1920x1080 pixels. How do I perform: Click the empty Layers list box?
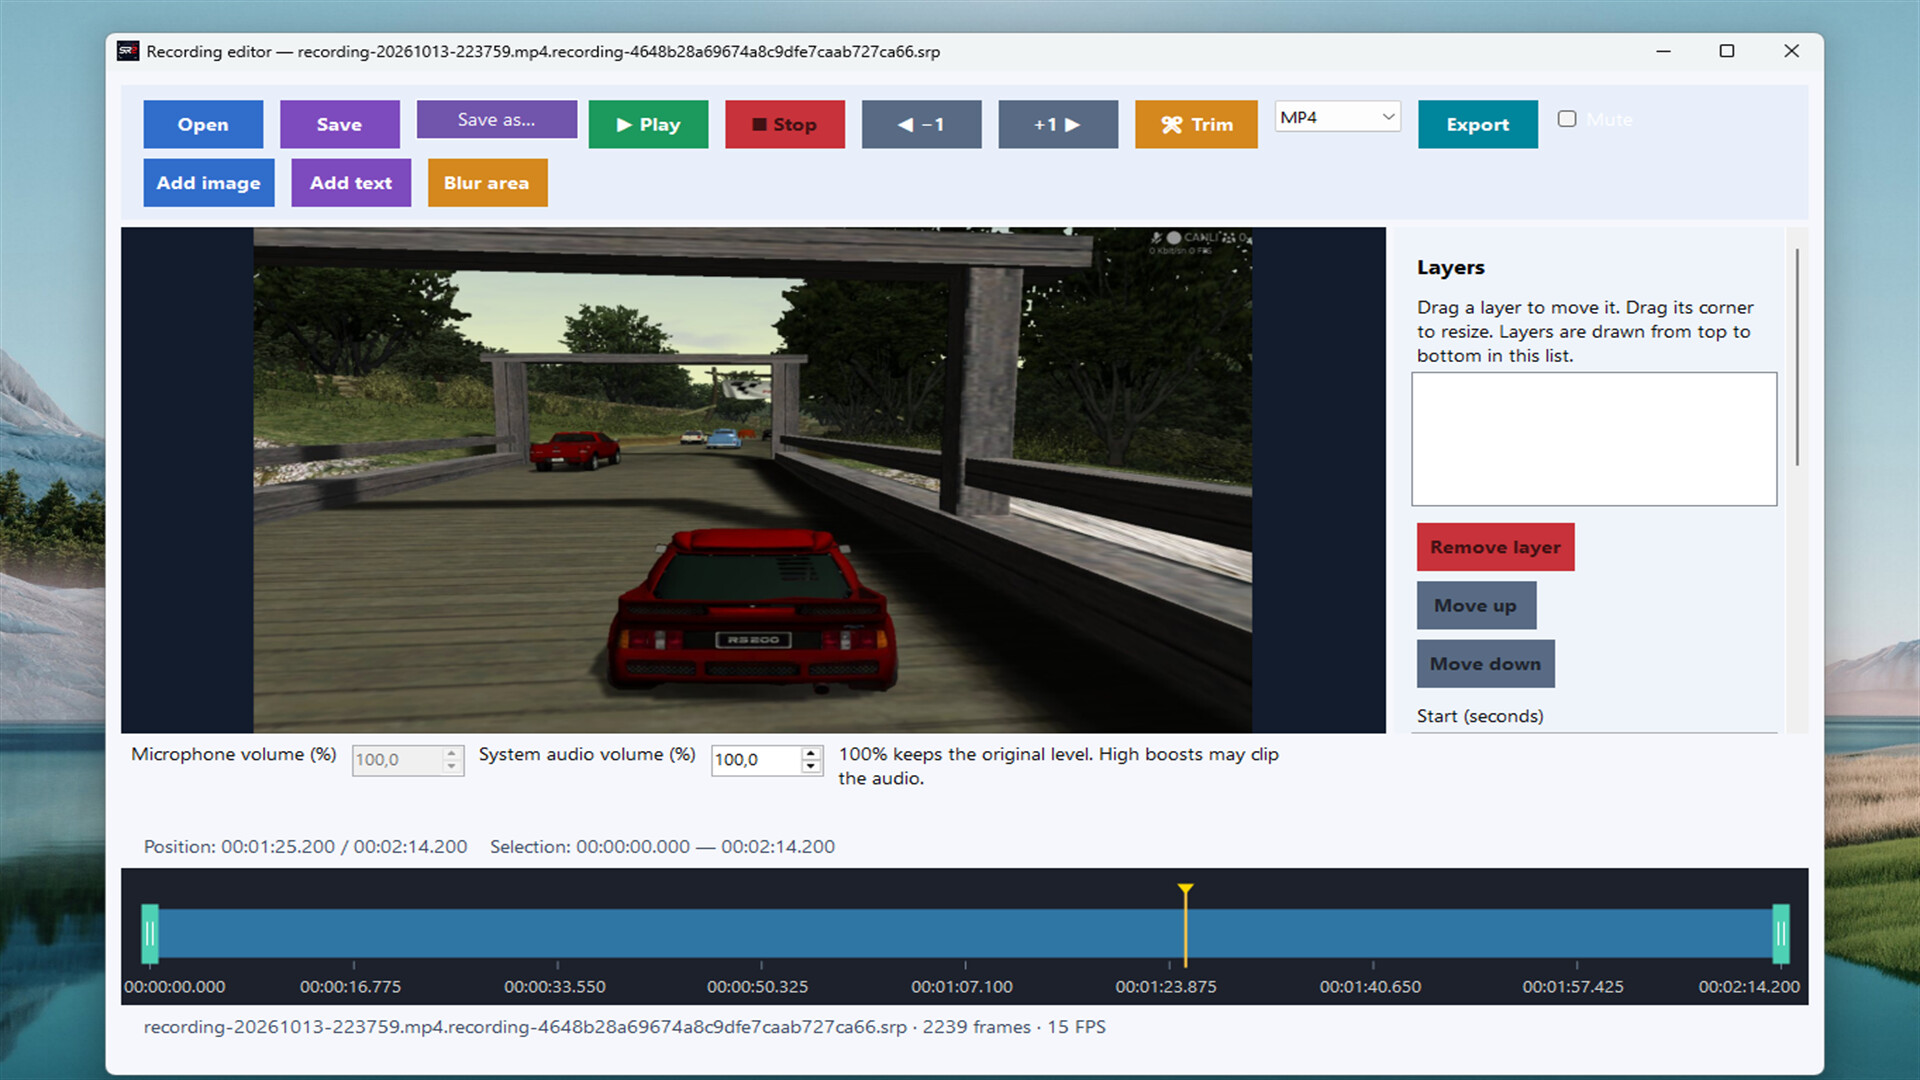[1594, 439]
